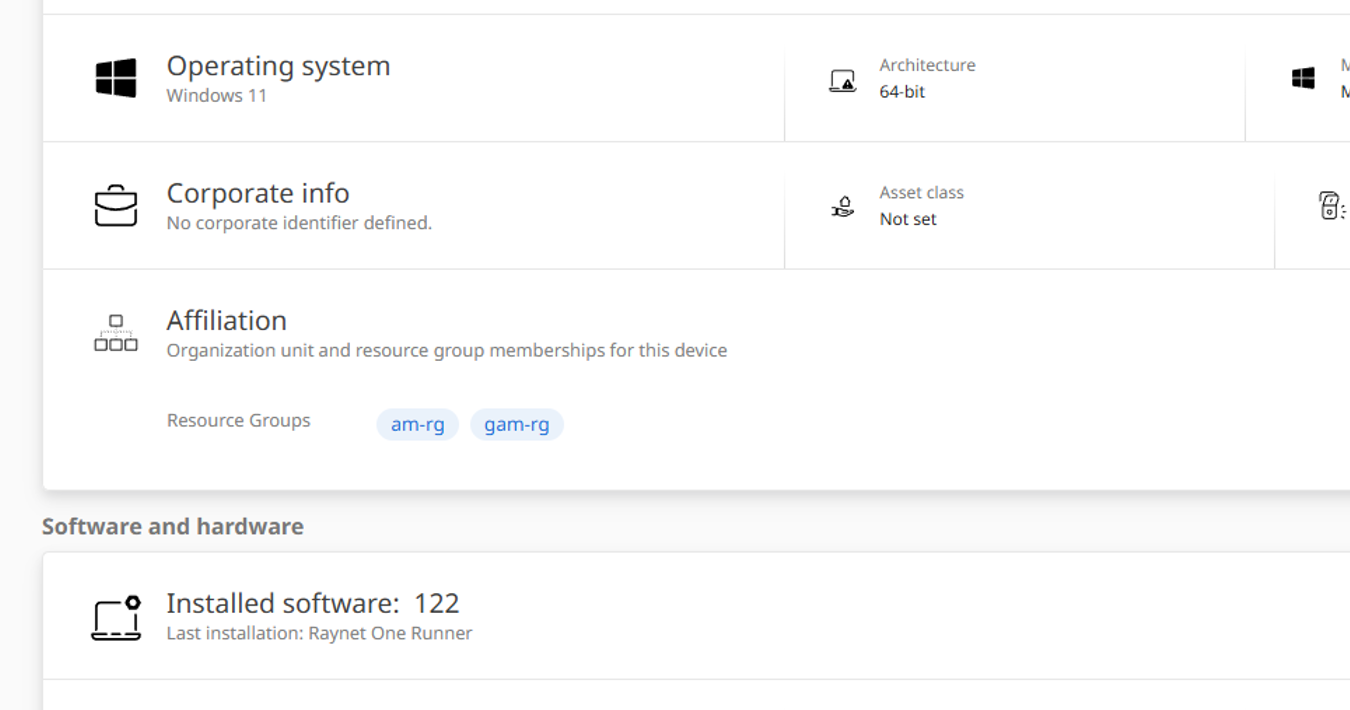Open the gam-rg resource group tag

pos(517,424)
